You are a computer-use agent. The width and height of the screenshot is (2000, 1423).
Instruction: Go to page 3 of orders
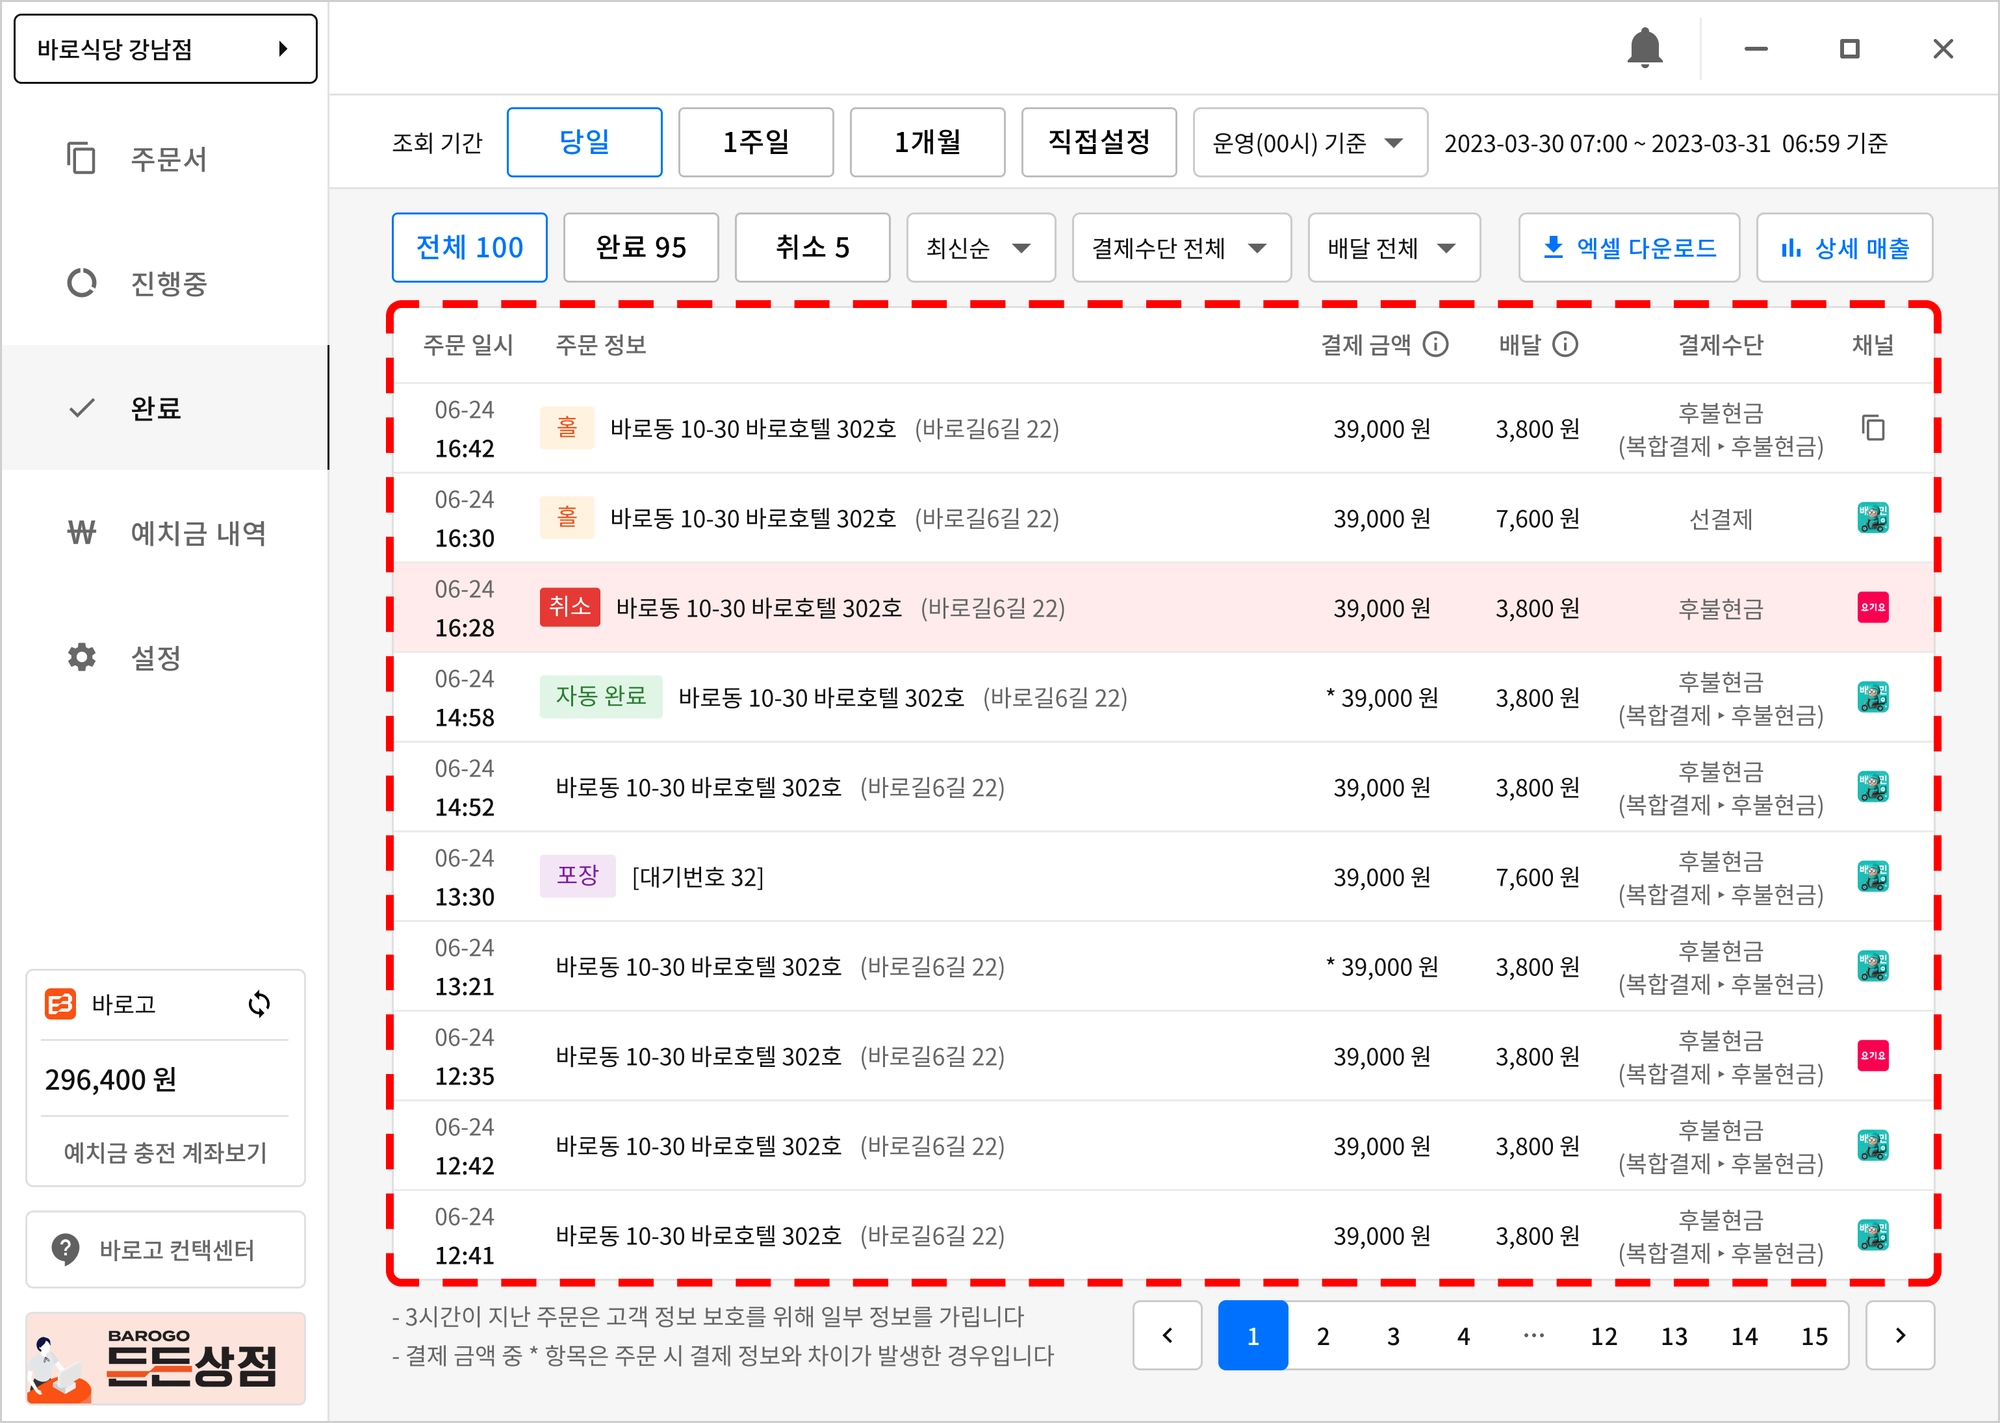1393,1336
